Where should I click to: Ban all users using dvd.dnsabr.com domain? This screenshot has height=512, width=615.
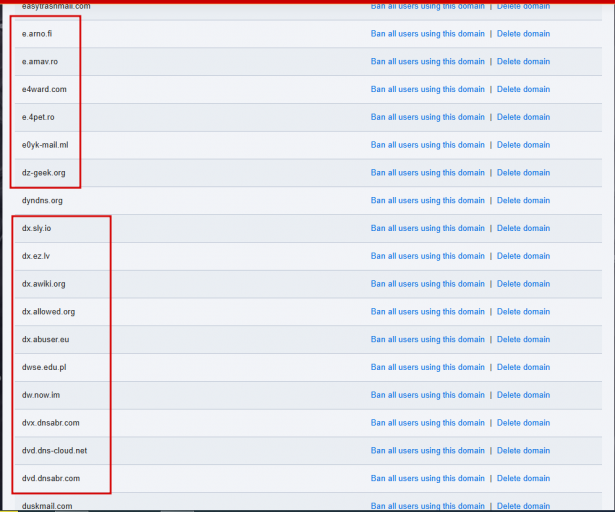point(428,479)
